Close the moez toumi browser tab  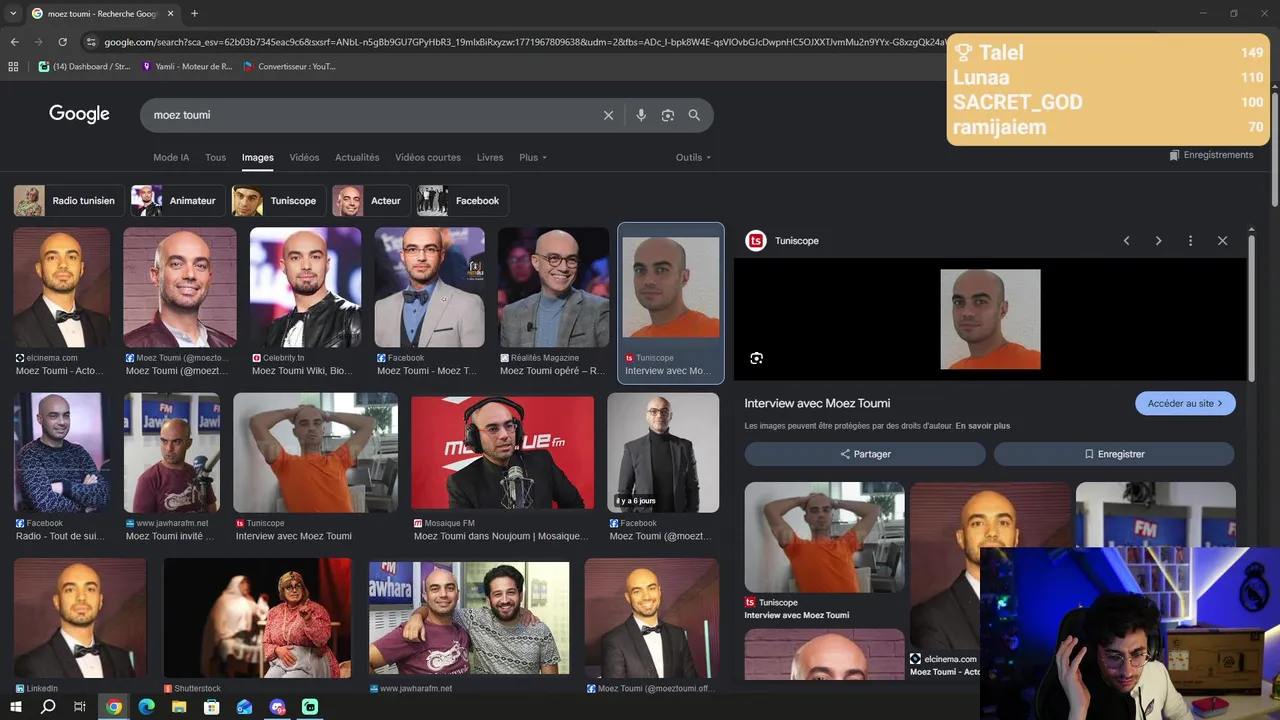[x=170, y=14]
